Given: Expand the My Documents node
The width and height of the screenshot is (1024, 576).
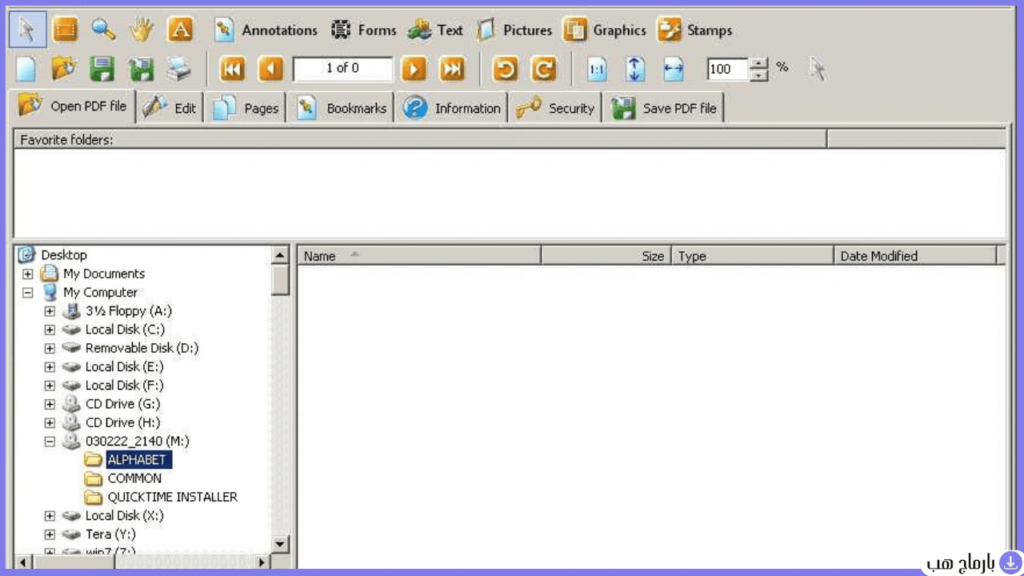Looking at the screenshot, I should pyautogui.click(x=27, y=274).
